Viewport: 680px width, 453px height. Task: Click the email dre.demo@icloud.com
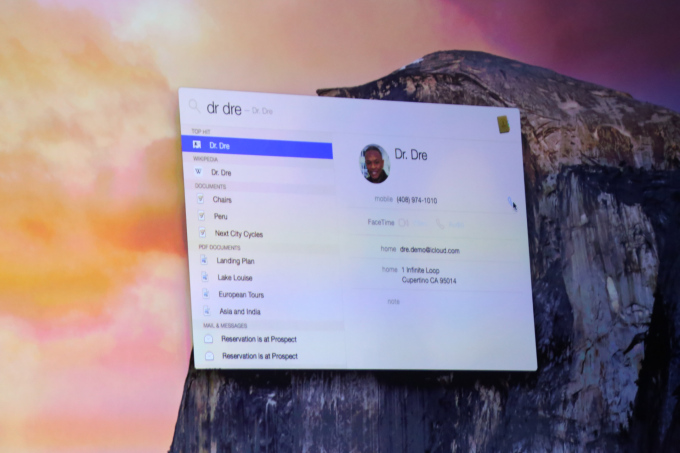[x=429, y=250]
